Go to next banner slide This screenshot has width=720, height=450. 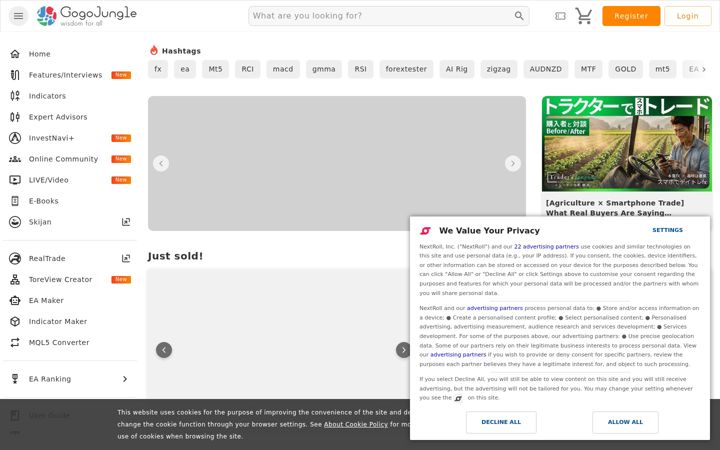point(513,163)
